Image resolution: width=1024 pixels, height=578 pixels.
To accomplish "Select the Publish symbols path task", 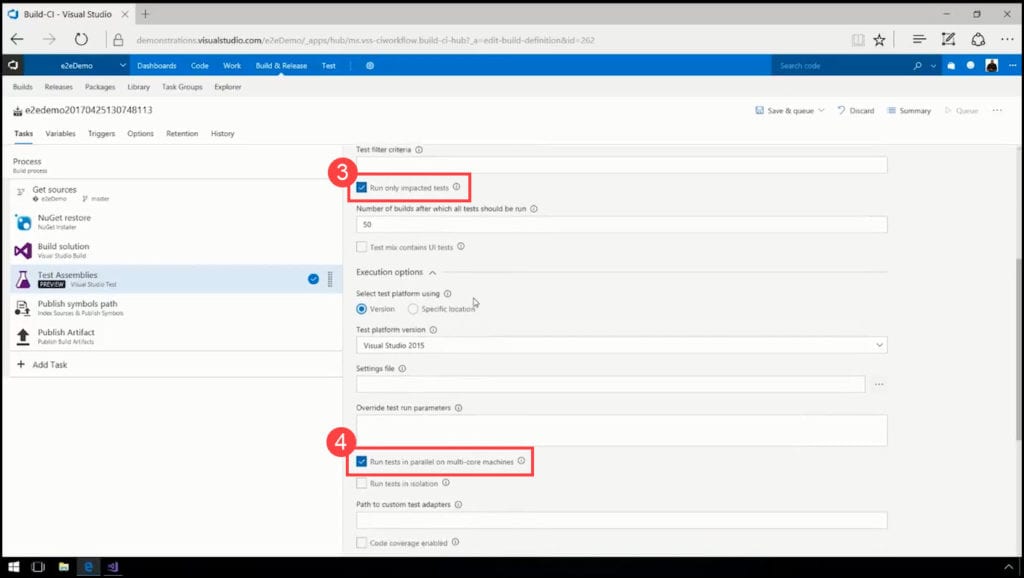I will 176,308.
